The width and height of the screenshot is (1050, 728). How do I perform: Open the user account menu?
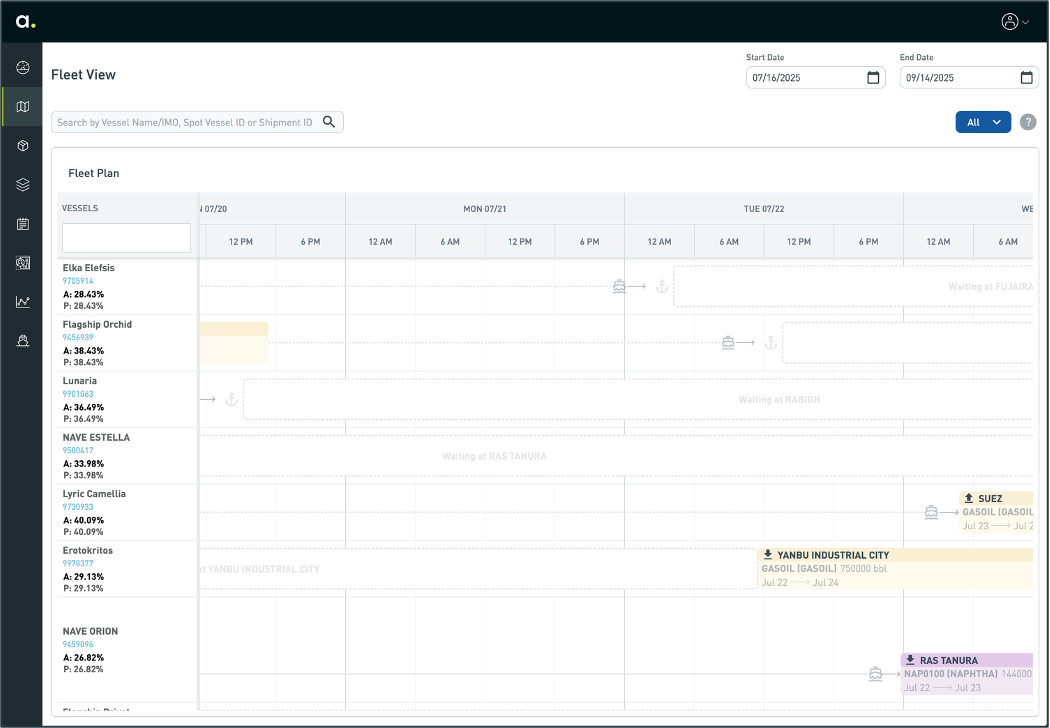[1015, 21]
